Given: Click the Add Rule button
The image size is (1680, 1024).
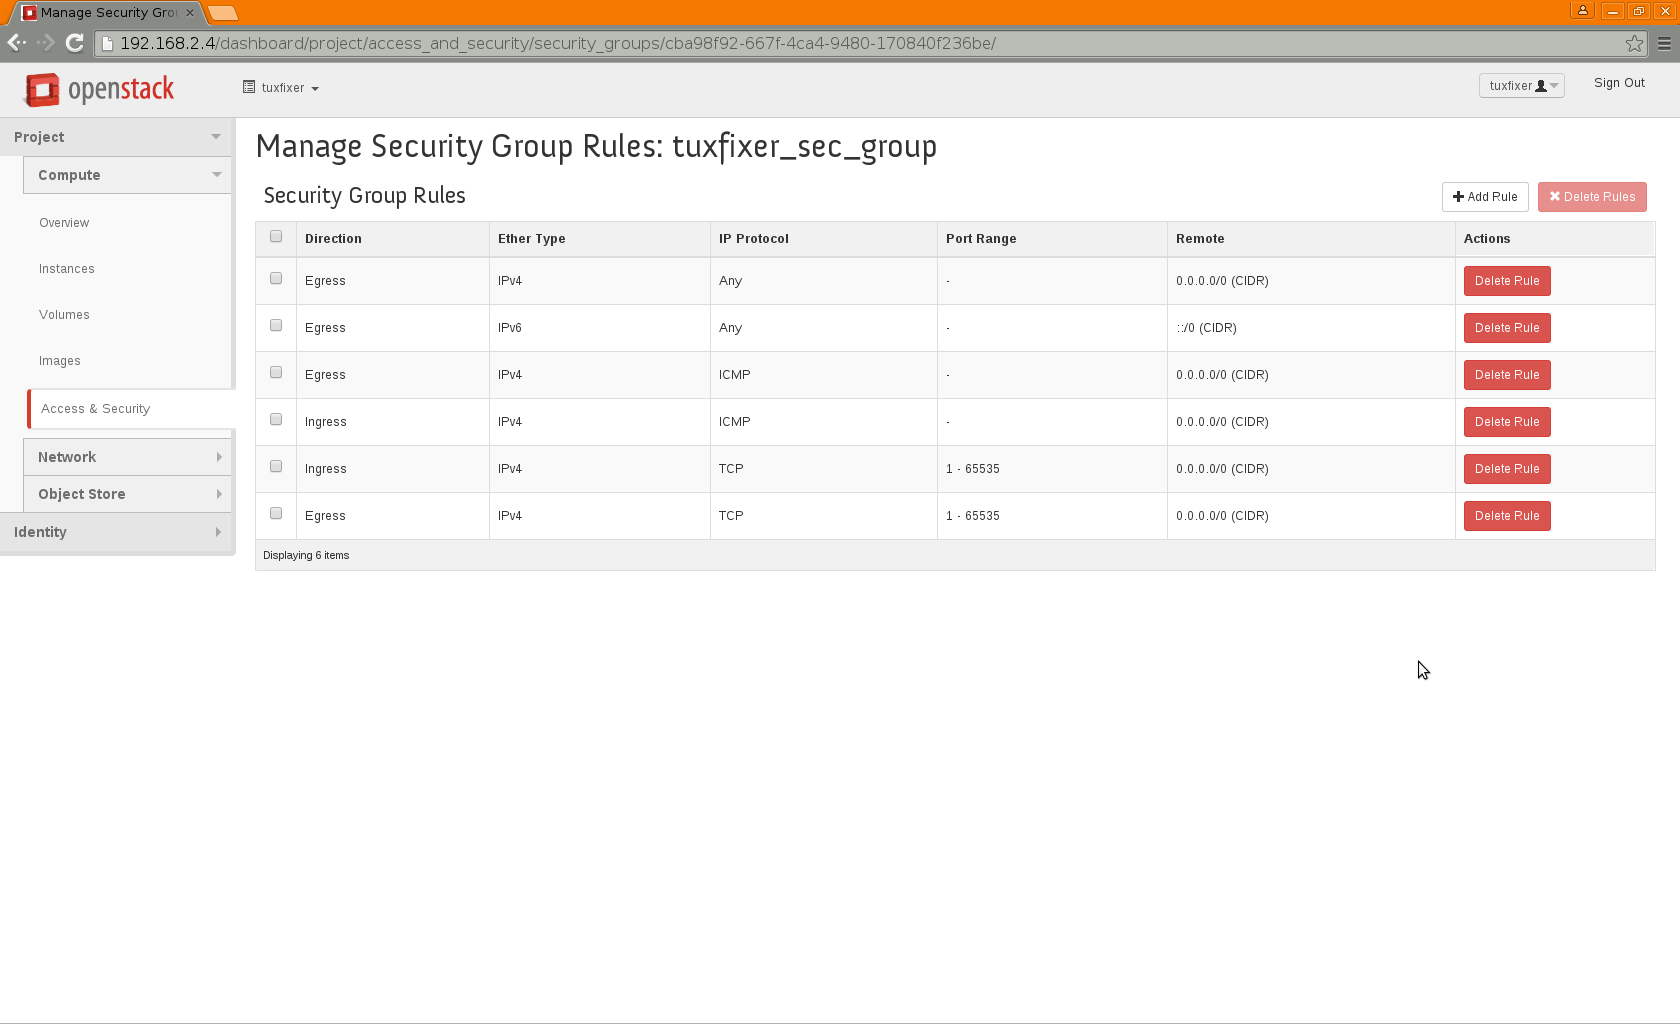Looking at the screenshot, I should 1484,197.
